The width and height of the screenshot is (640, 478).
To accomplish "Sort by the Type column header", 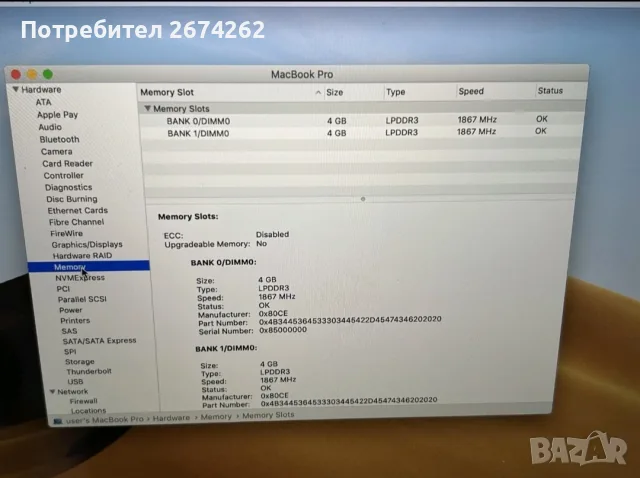I will 396,92.
